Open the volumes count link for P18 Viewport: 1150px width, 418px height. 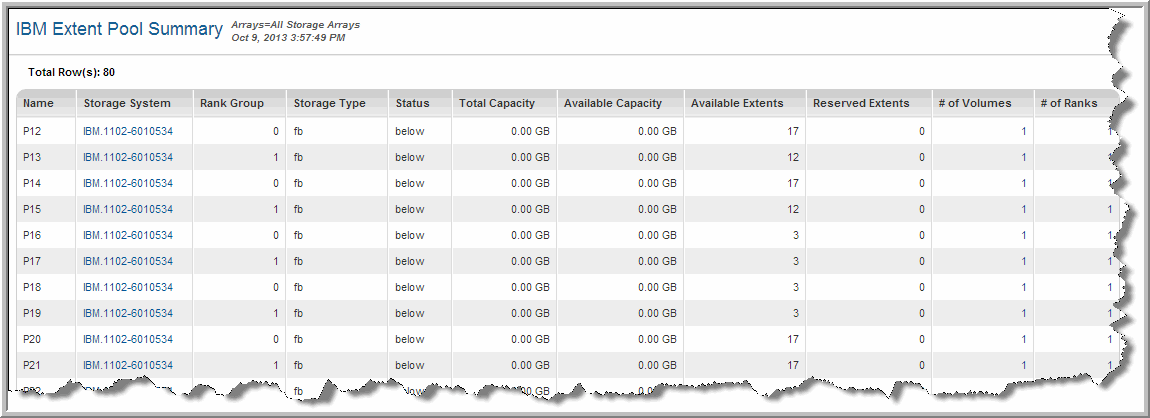1023,287
